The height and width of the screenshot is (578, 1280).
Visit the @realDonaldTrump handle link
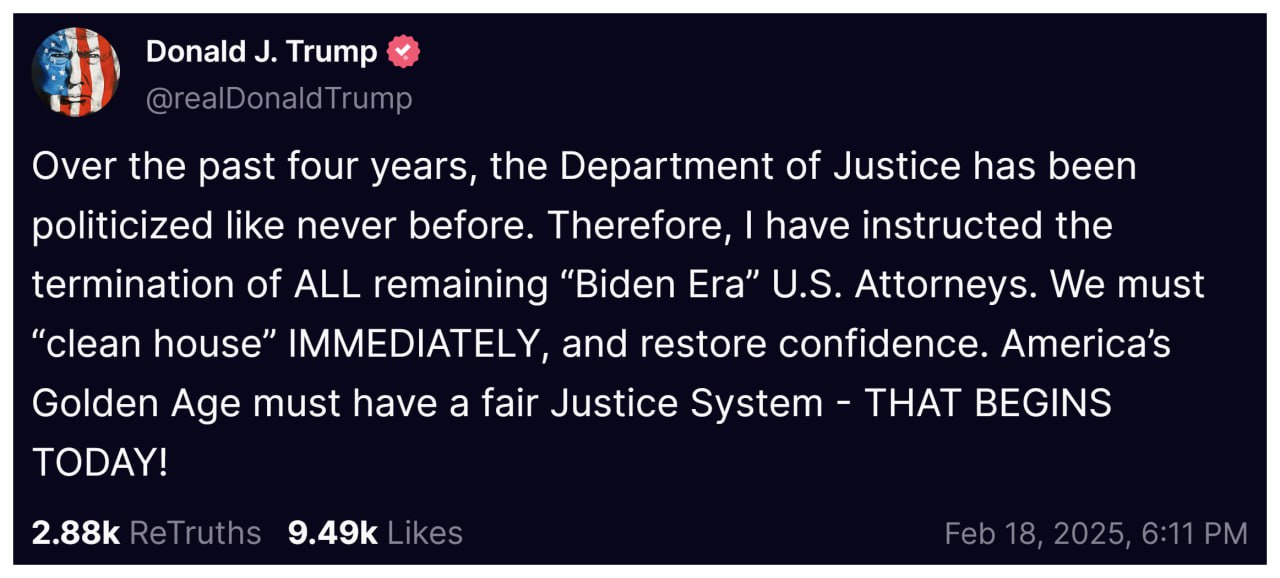tap(279, 98)
